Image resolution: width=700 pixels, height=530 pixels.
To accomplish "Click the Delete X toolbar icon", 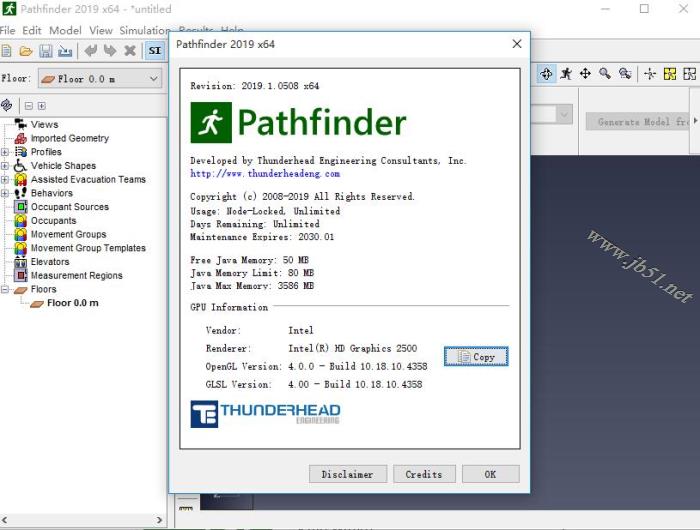I will tap(130, 51).
